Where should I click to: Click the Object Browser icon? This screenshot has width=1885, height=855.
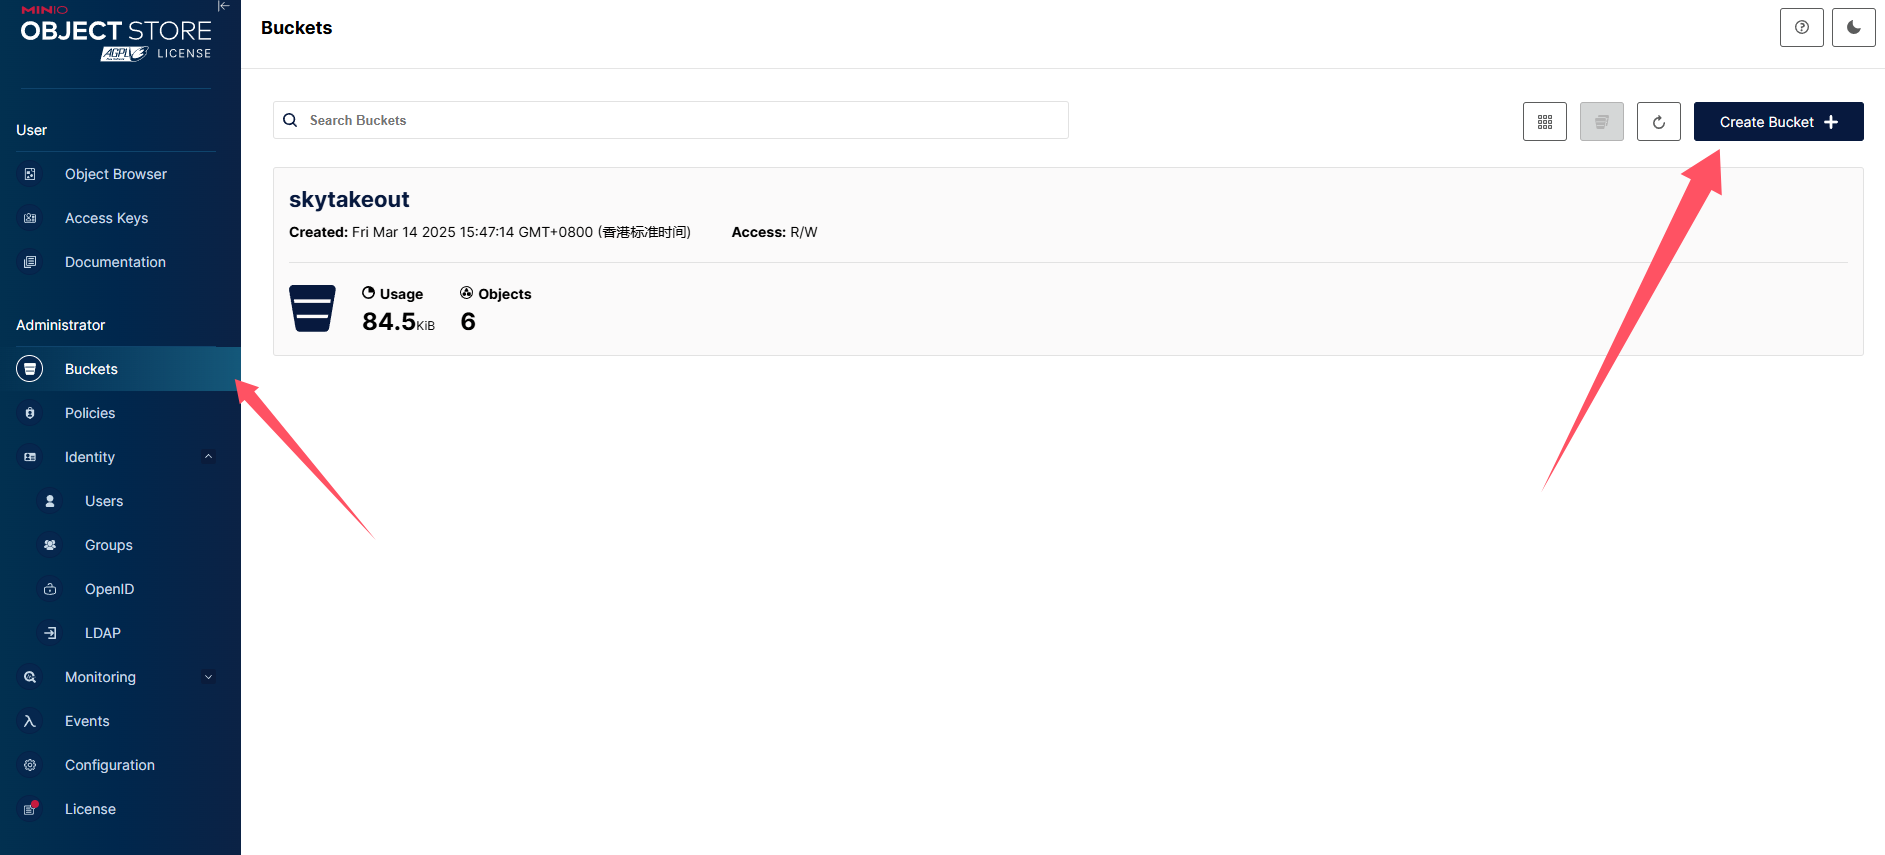(x=30, y=174)
